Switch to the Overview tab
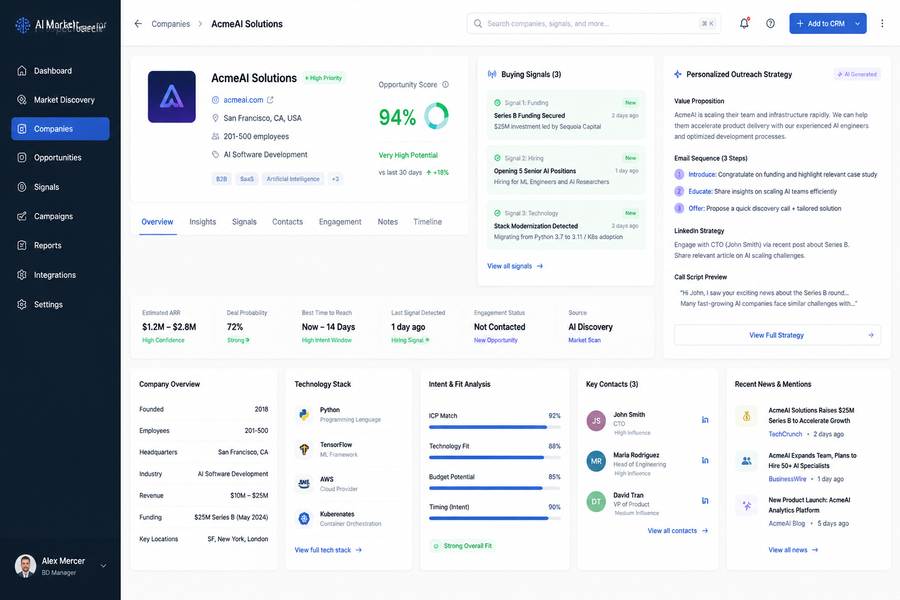 (157, 222)
